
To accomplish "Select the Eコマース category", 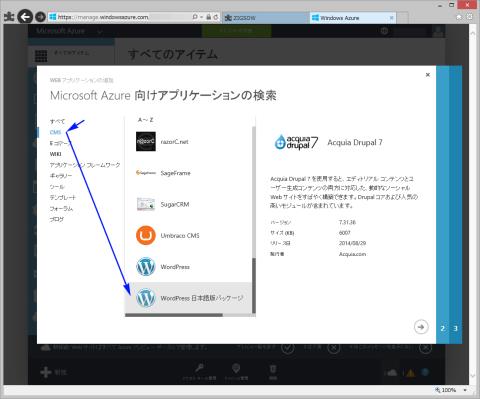I will click(x=60, y=143).
